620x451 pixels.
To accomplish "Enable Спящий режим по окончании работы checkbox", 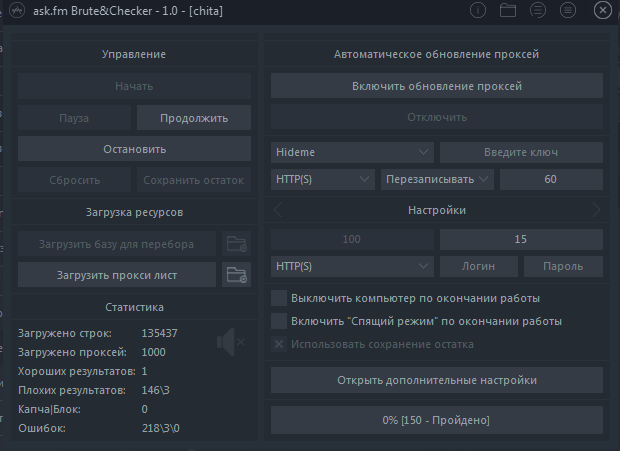I will click(279, 321).
